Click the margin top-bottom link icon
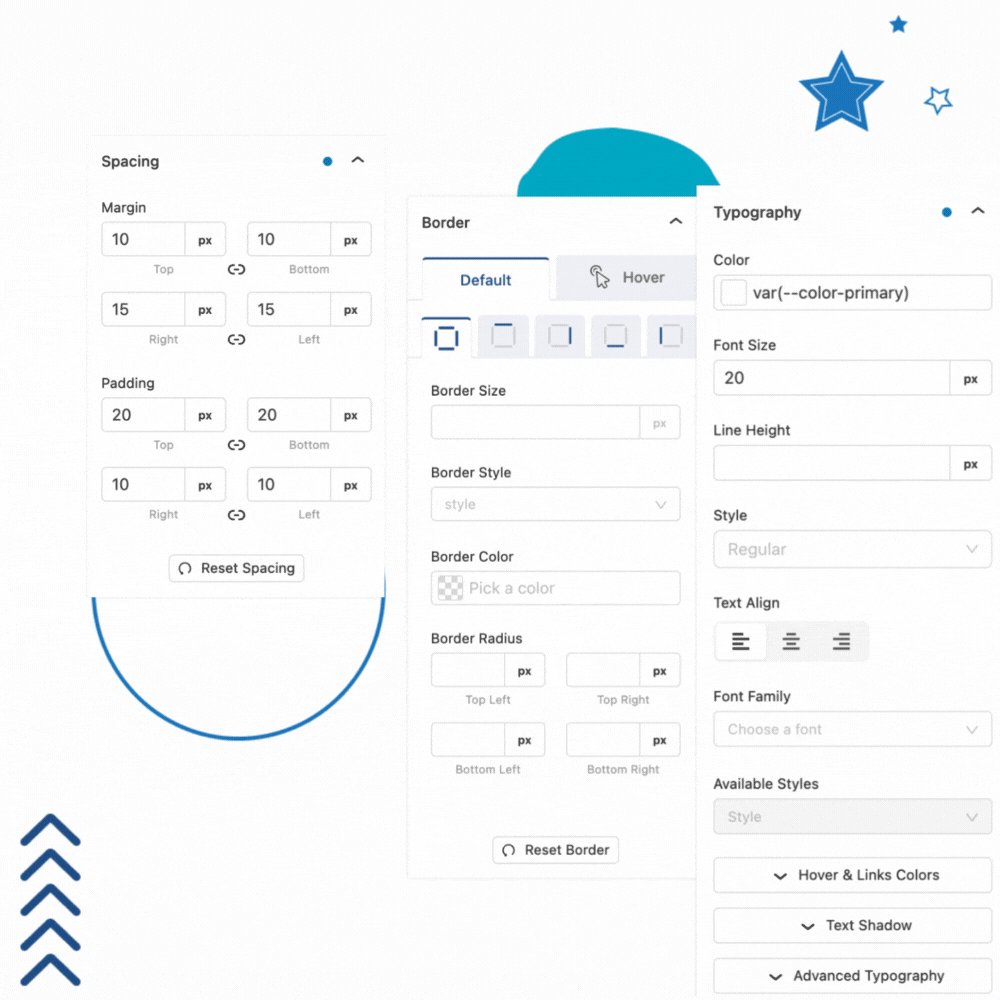The height and width of the screenshot is (1000, 1000). point(236,269)
